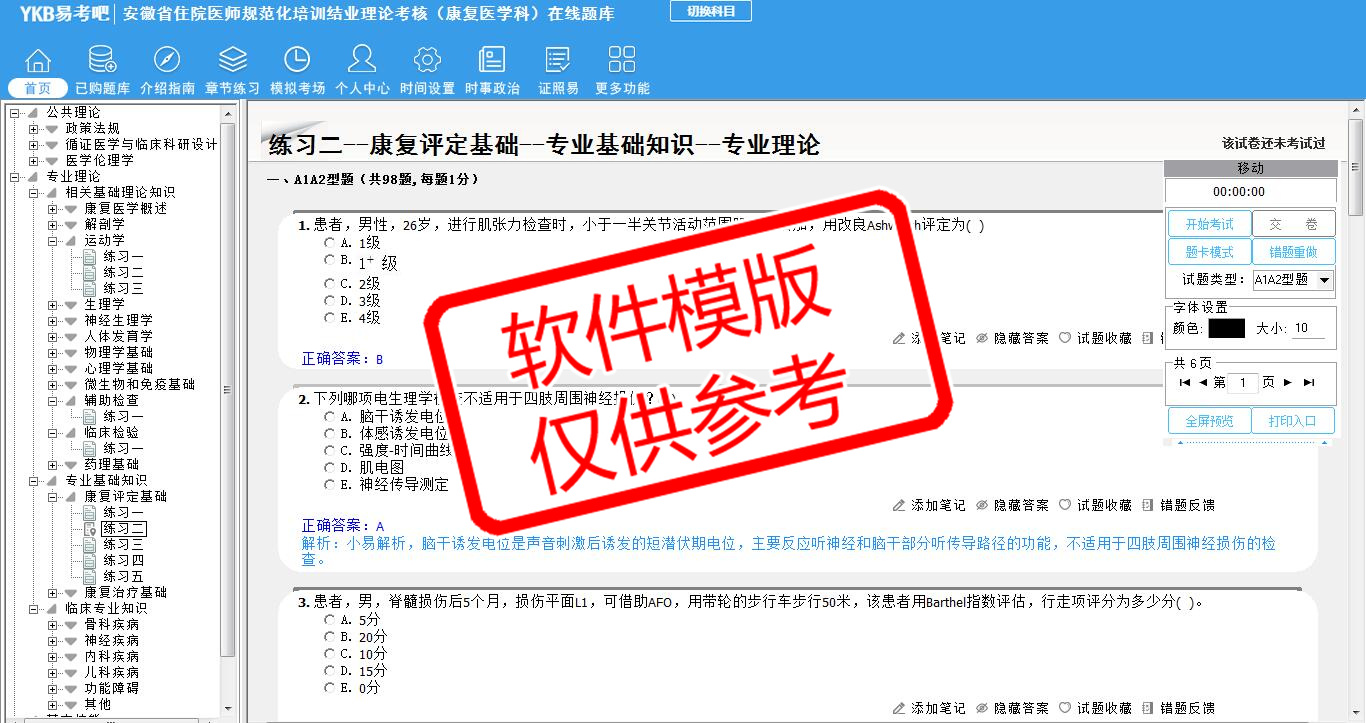This screenshot has width=1366, height=723.
Task: Open the 模拟考场 clock icon
Action: 297,60
